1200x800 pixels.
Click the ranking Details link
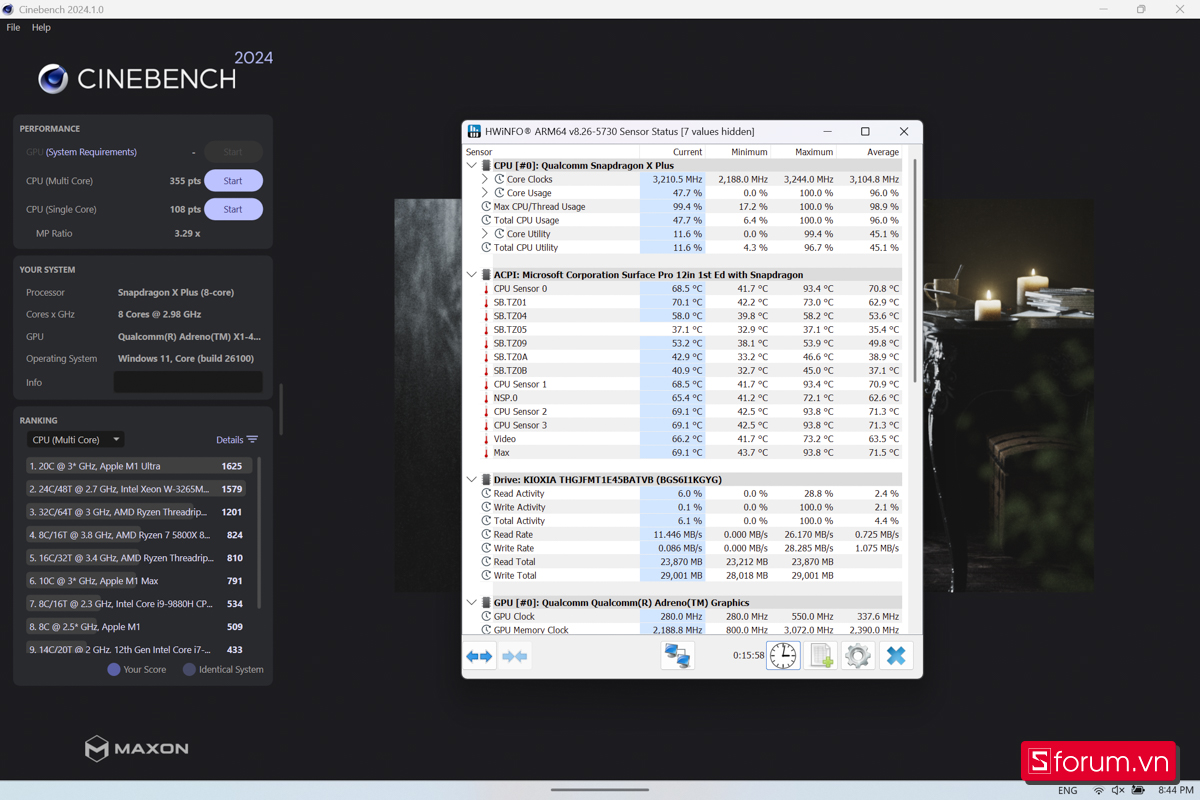tap(230, 440)
